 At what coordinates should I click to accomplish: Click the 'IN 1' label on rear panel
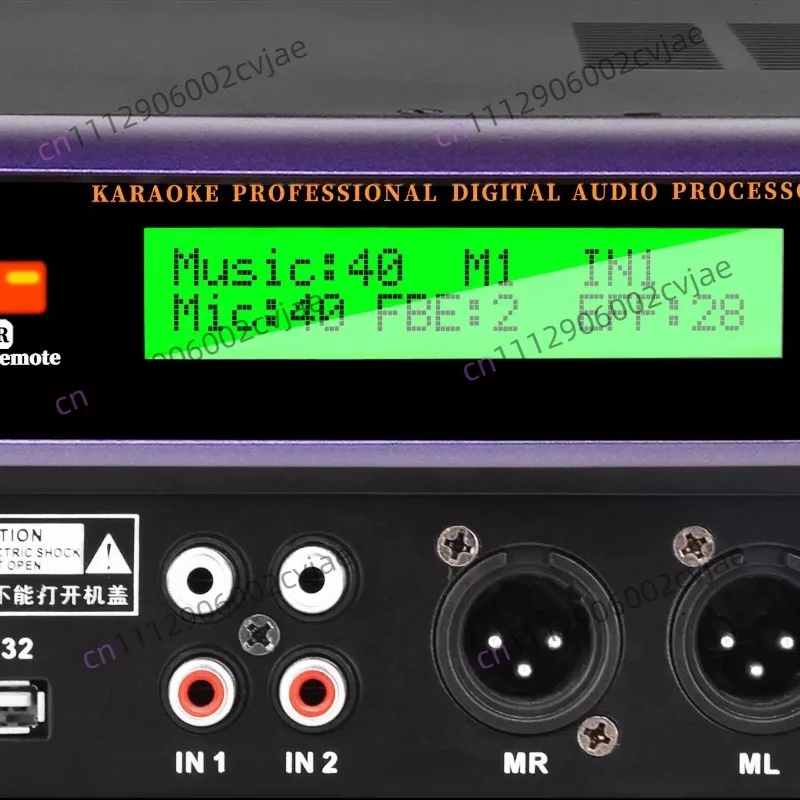[x=201, y=763]
